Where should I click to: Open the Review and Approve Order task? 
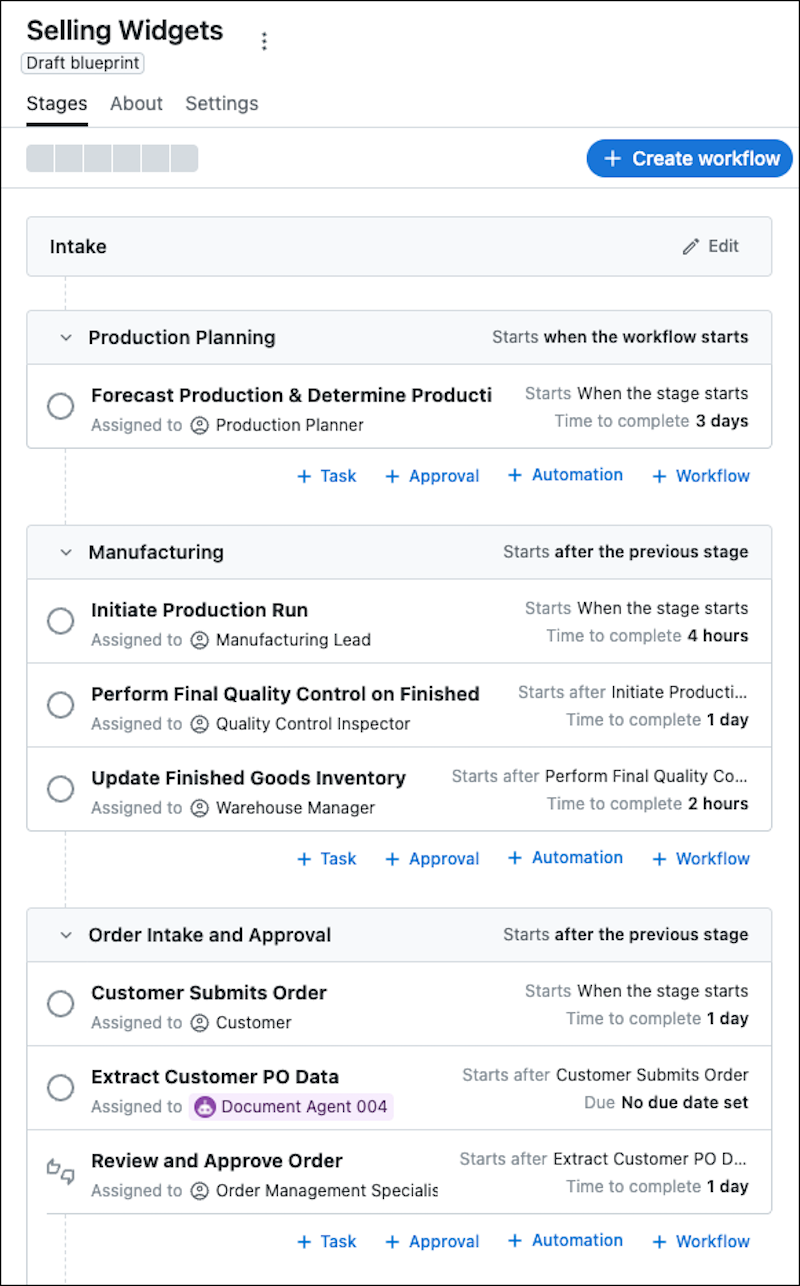click(x=217, y=1161)
